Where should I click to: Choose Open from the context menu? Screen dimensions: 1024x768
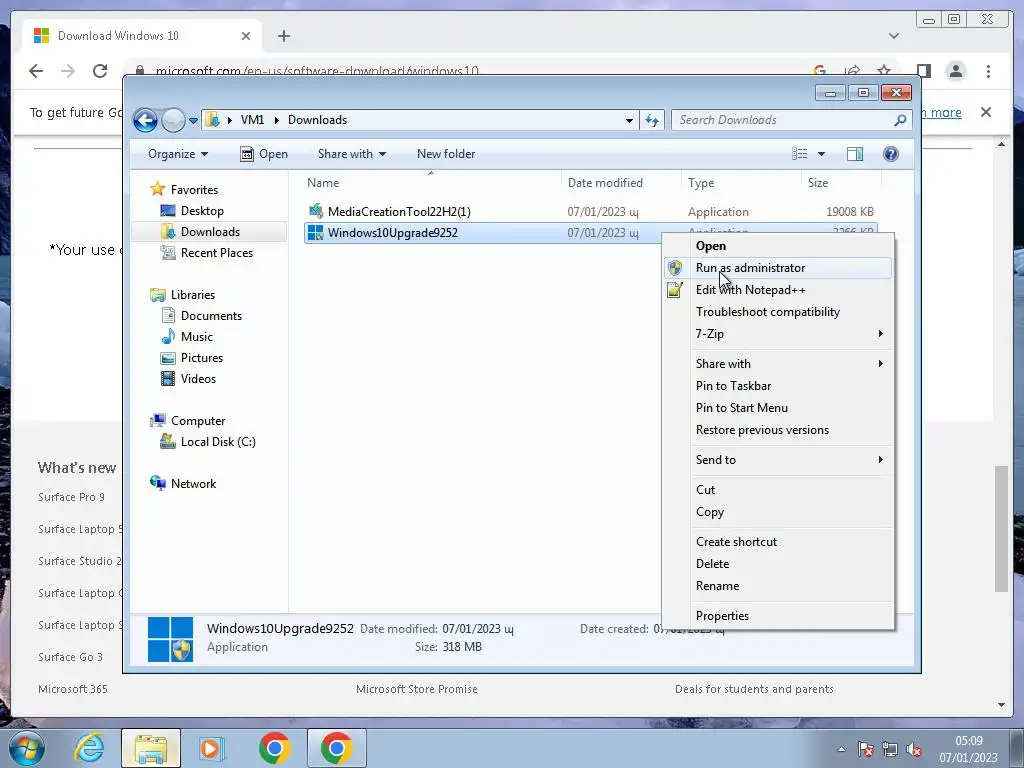pos(777,246)
